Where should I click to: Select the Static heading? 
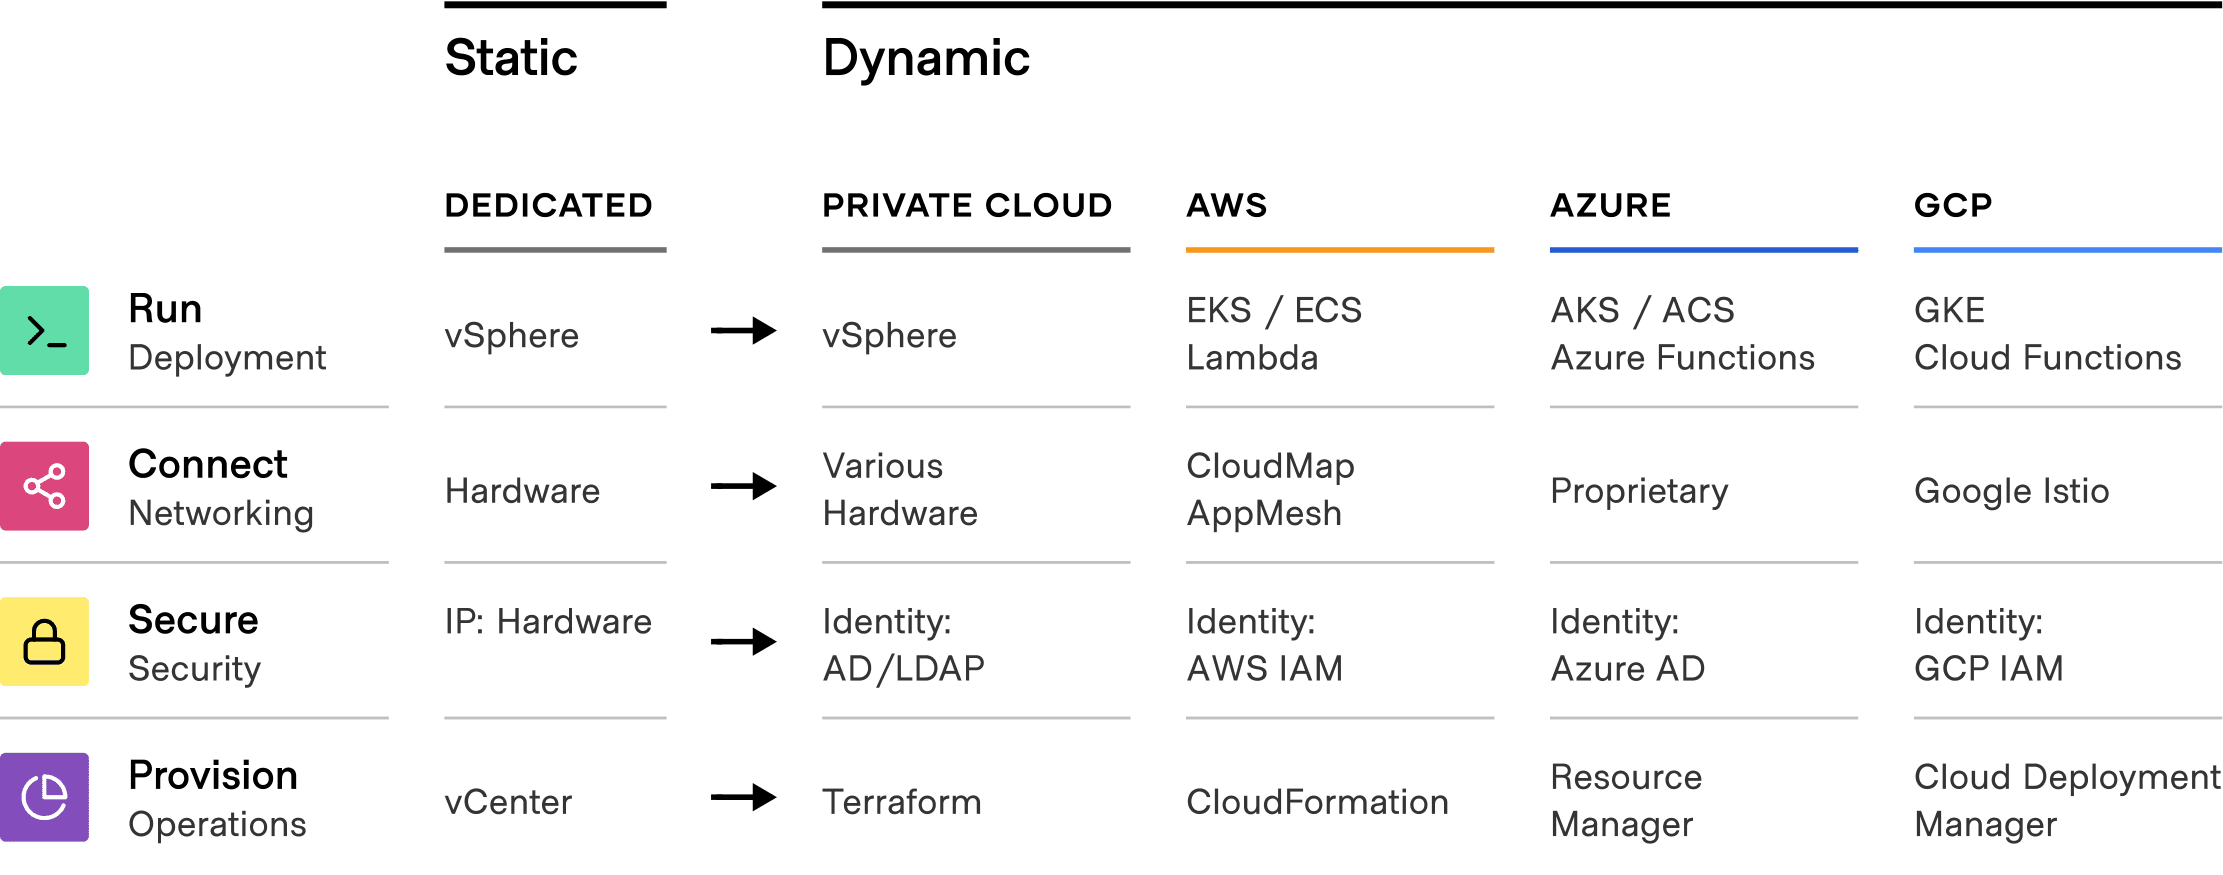tap(511, 58)
